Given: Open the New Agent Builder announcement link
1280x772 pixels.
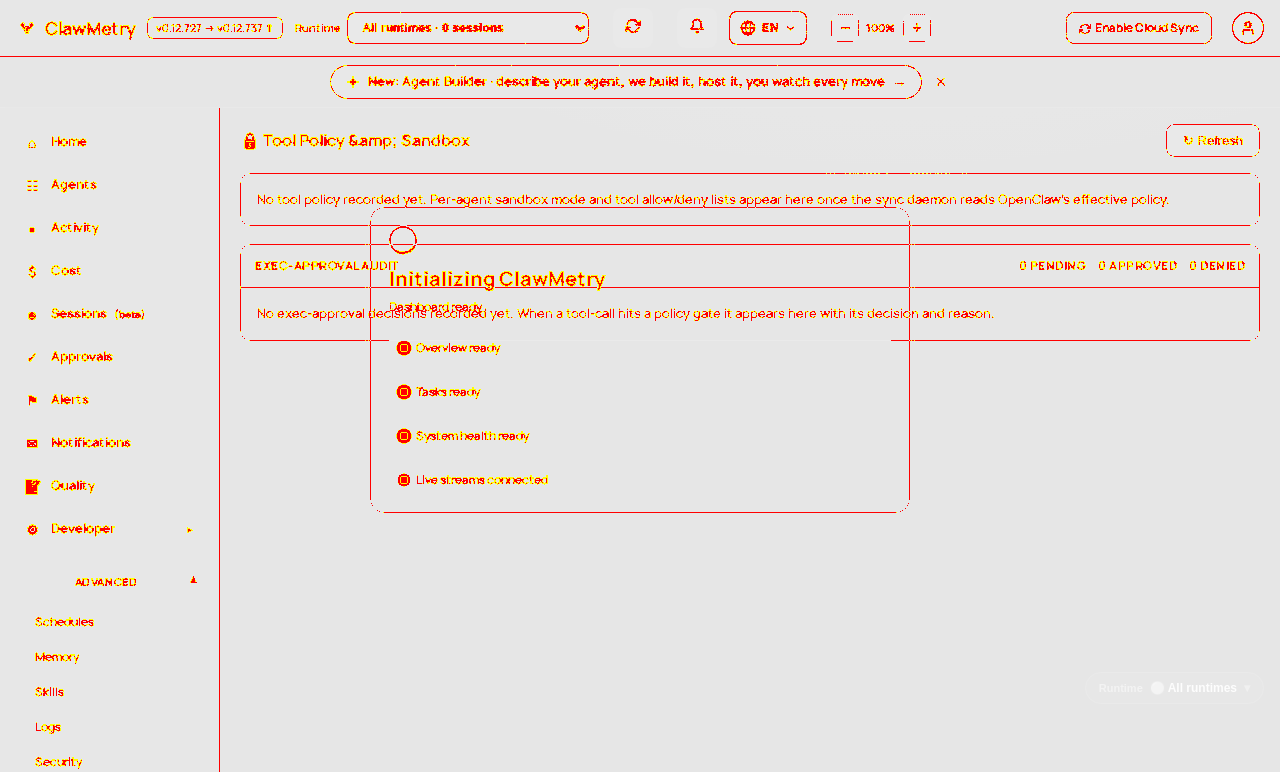Looking at the screenshot, I should coord(626,82).
